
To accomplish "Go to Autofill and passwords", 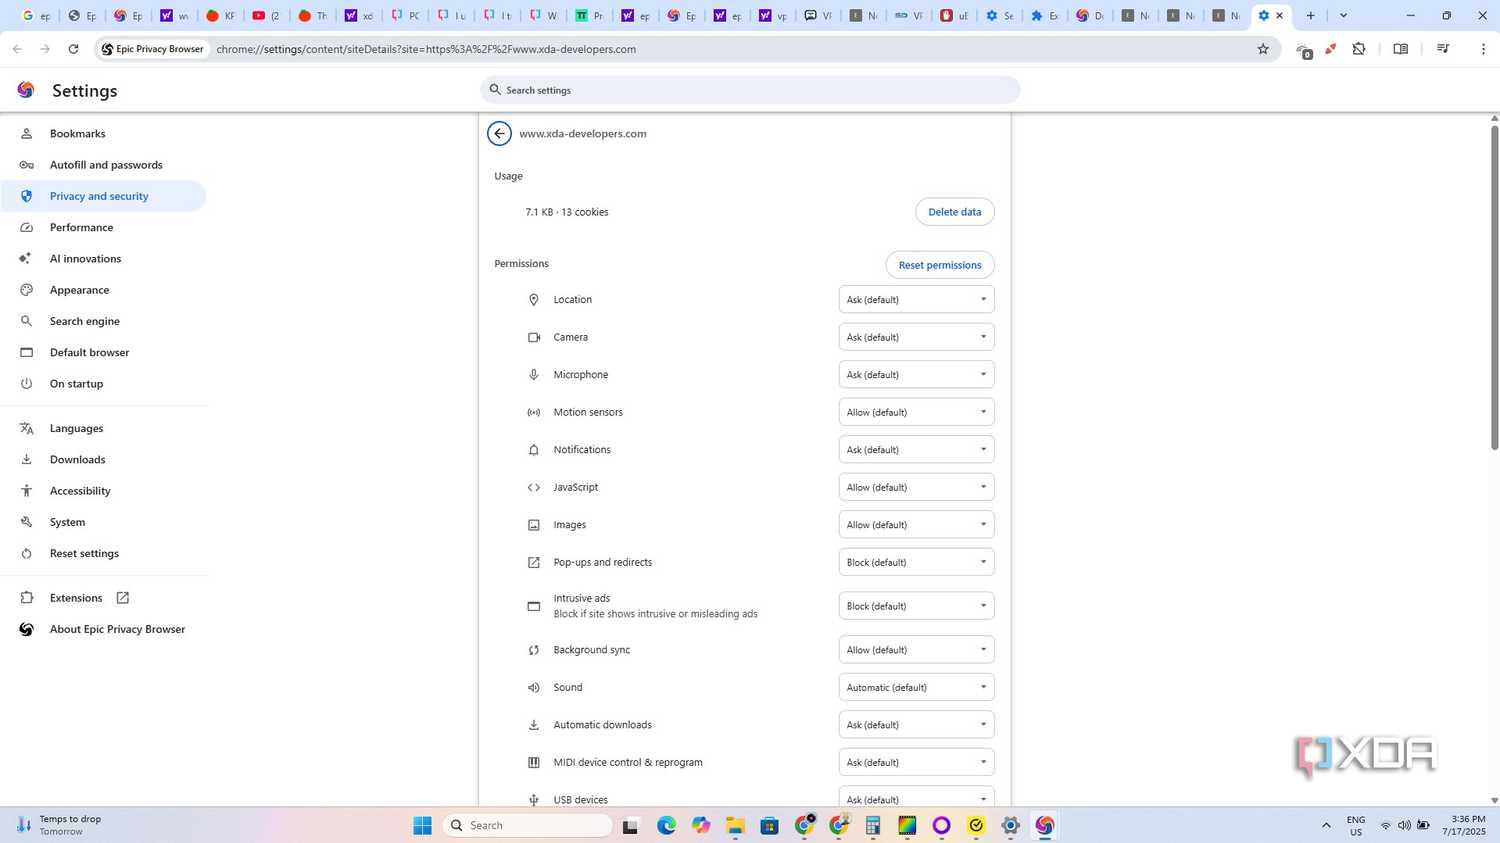I will [104, 165].
